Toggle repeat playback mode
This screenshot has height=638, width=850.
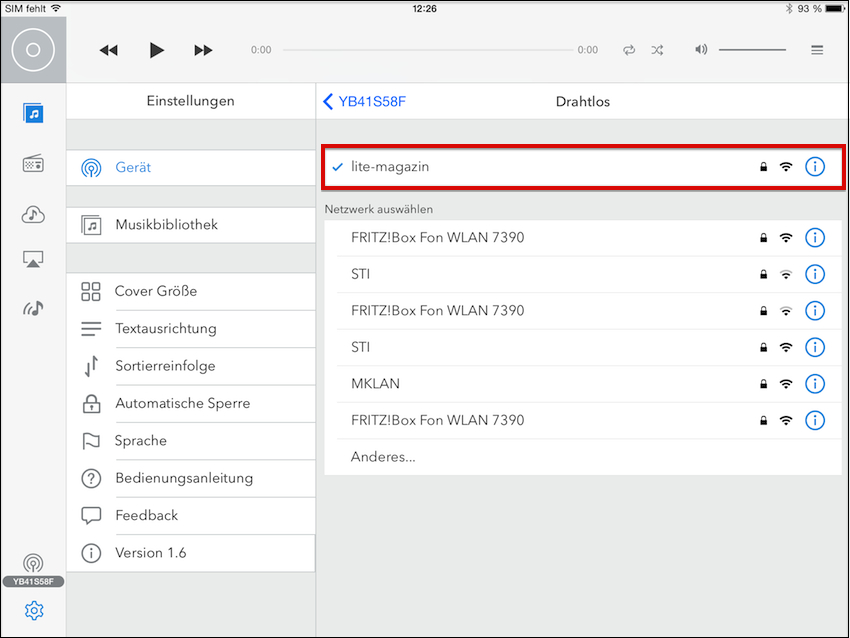coord(629,50)
